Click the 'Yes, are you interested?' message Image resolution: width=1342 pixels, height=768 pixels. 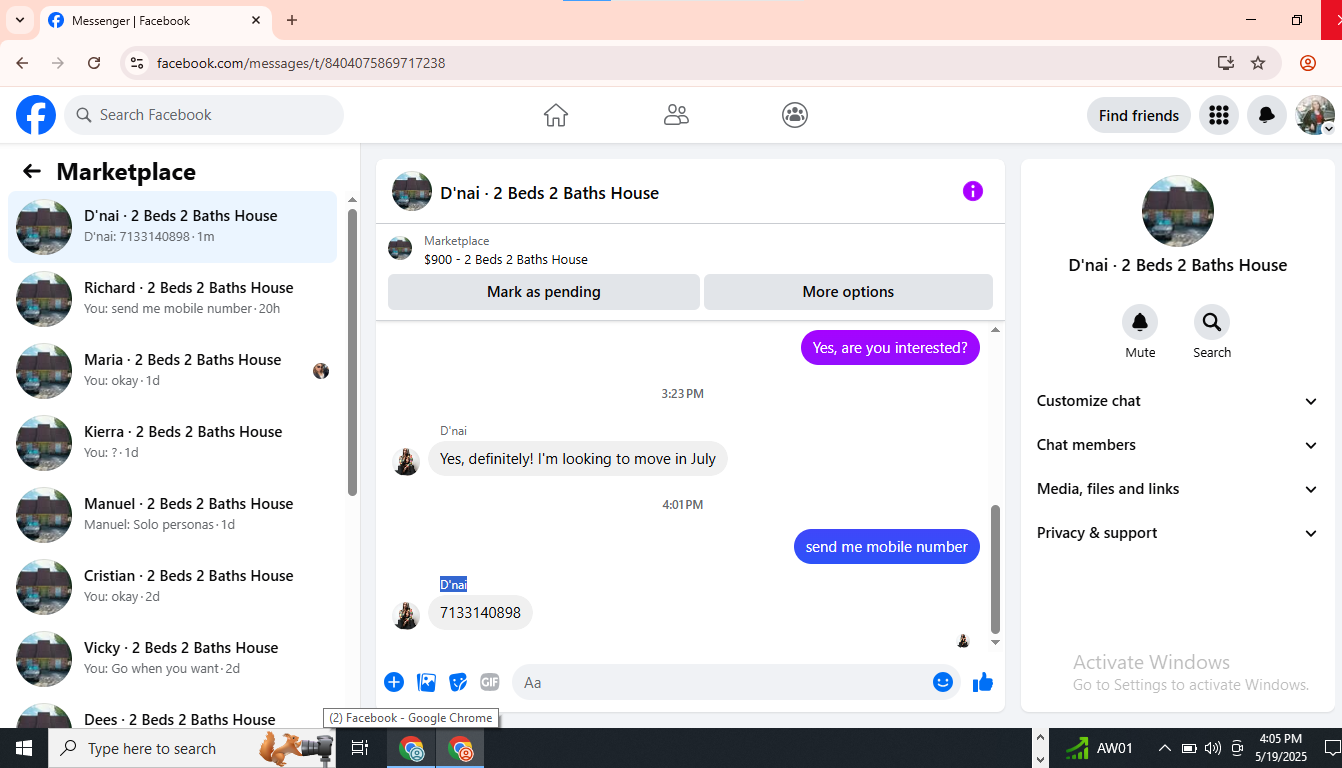[x=890, y=348]
